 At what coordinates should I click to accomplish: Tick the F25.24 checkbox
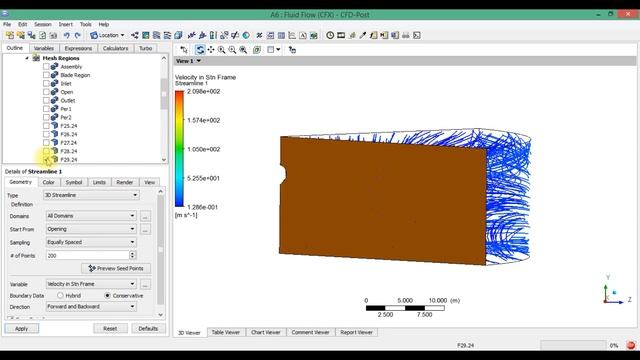(46, 126)
